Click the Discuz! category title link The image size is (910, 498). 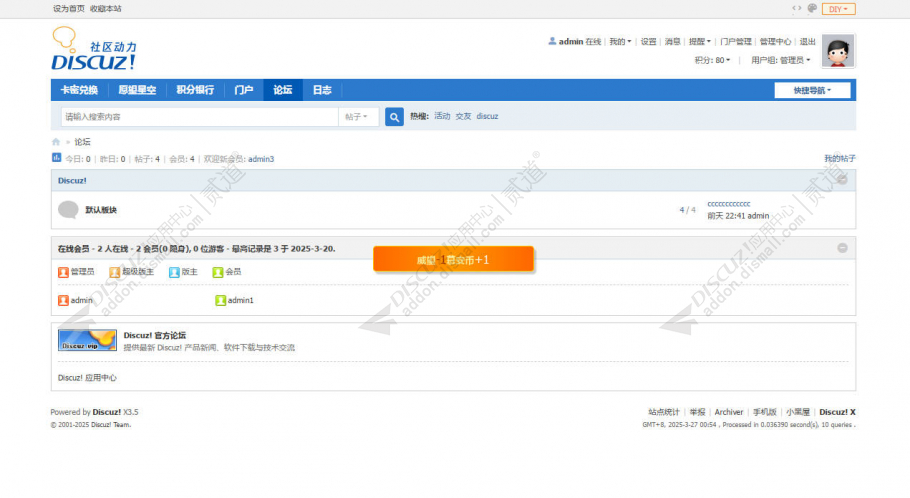[72, 181]
